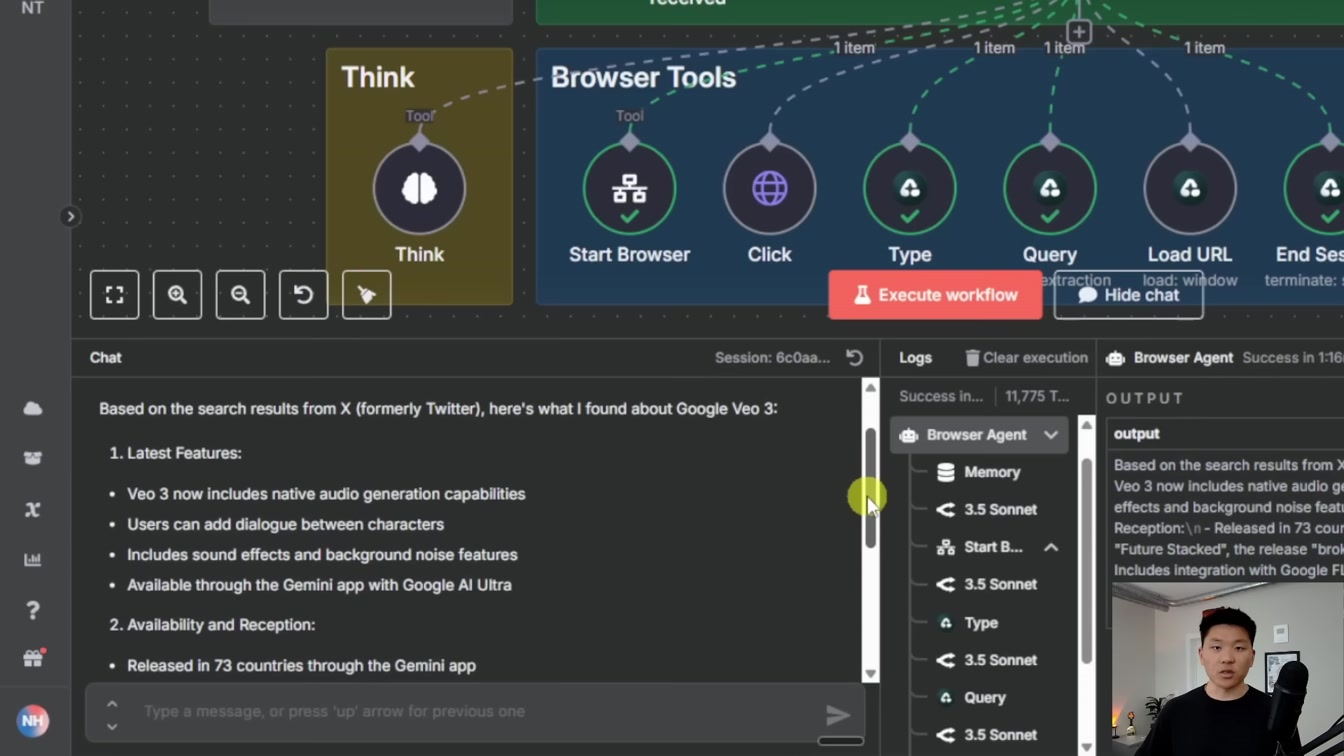Collapse the Browser Agent log entry

pyautogui.click(x=1051, y=435)
